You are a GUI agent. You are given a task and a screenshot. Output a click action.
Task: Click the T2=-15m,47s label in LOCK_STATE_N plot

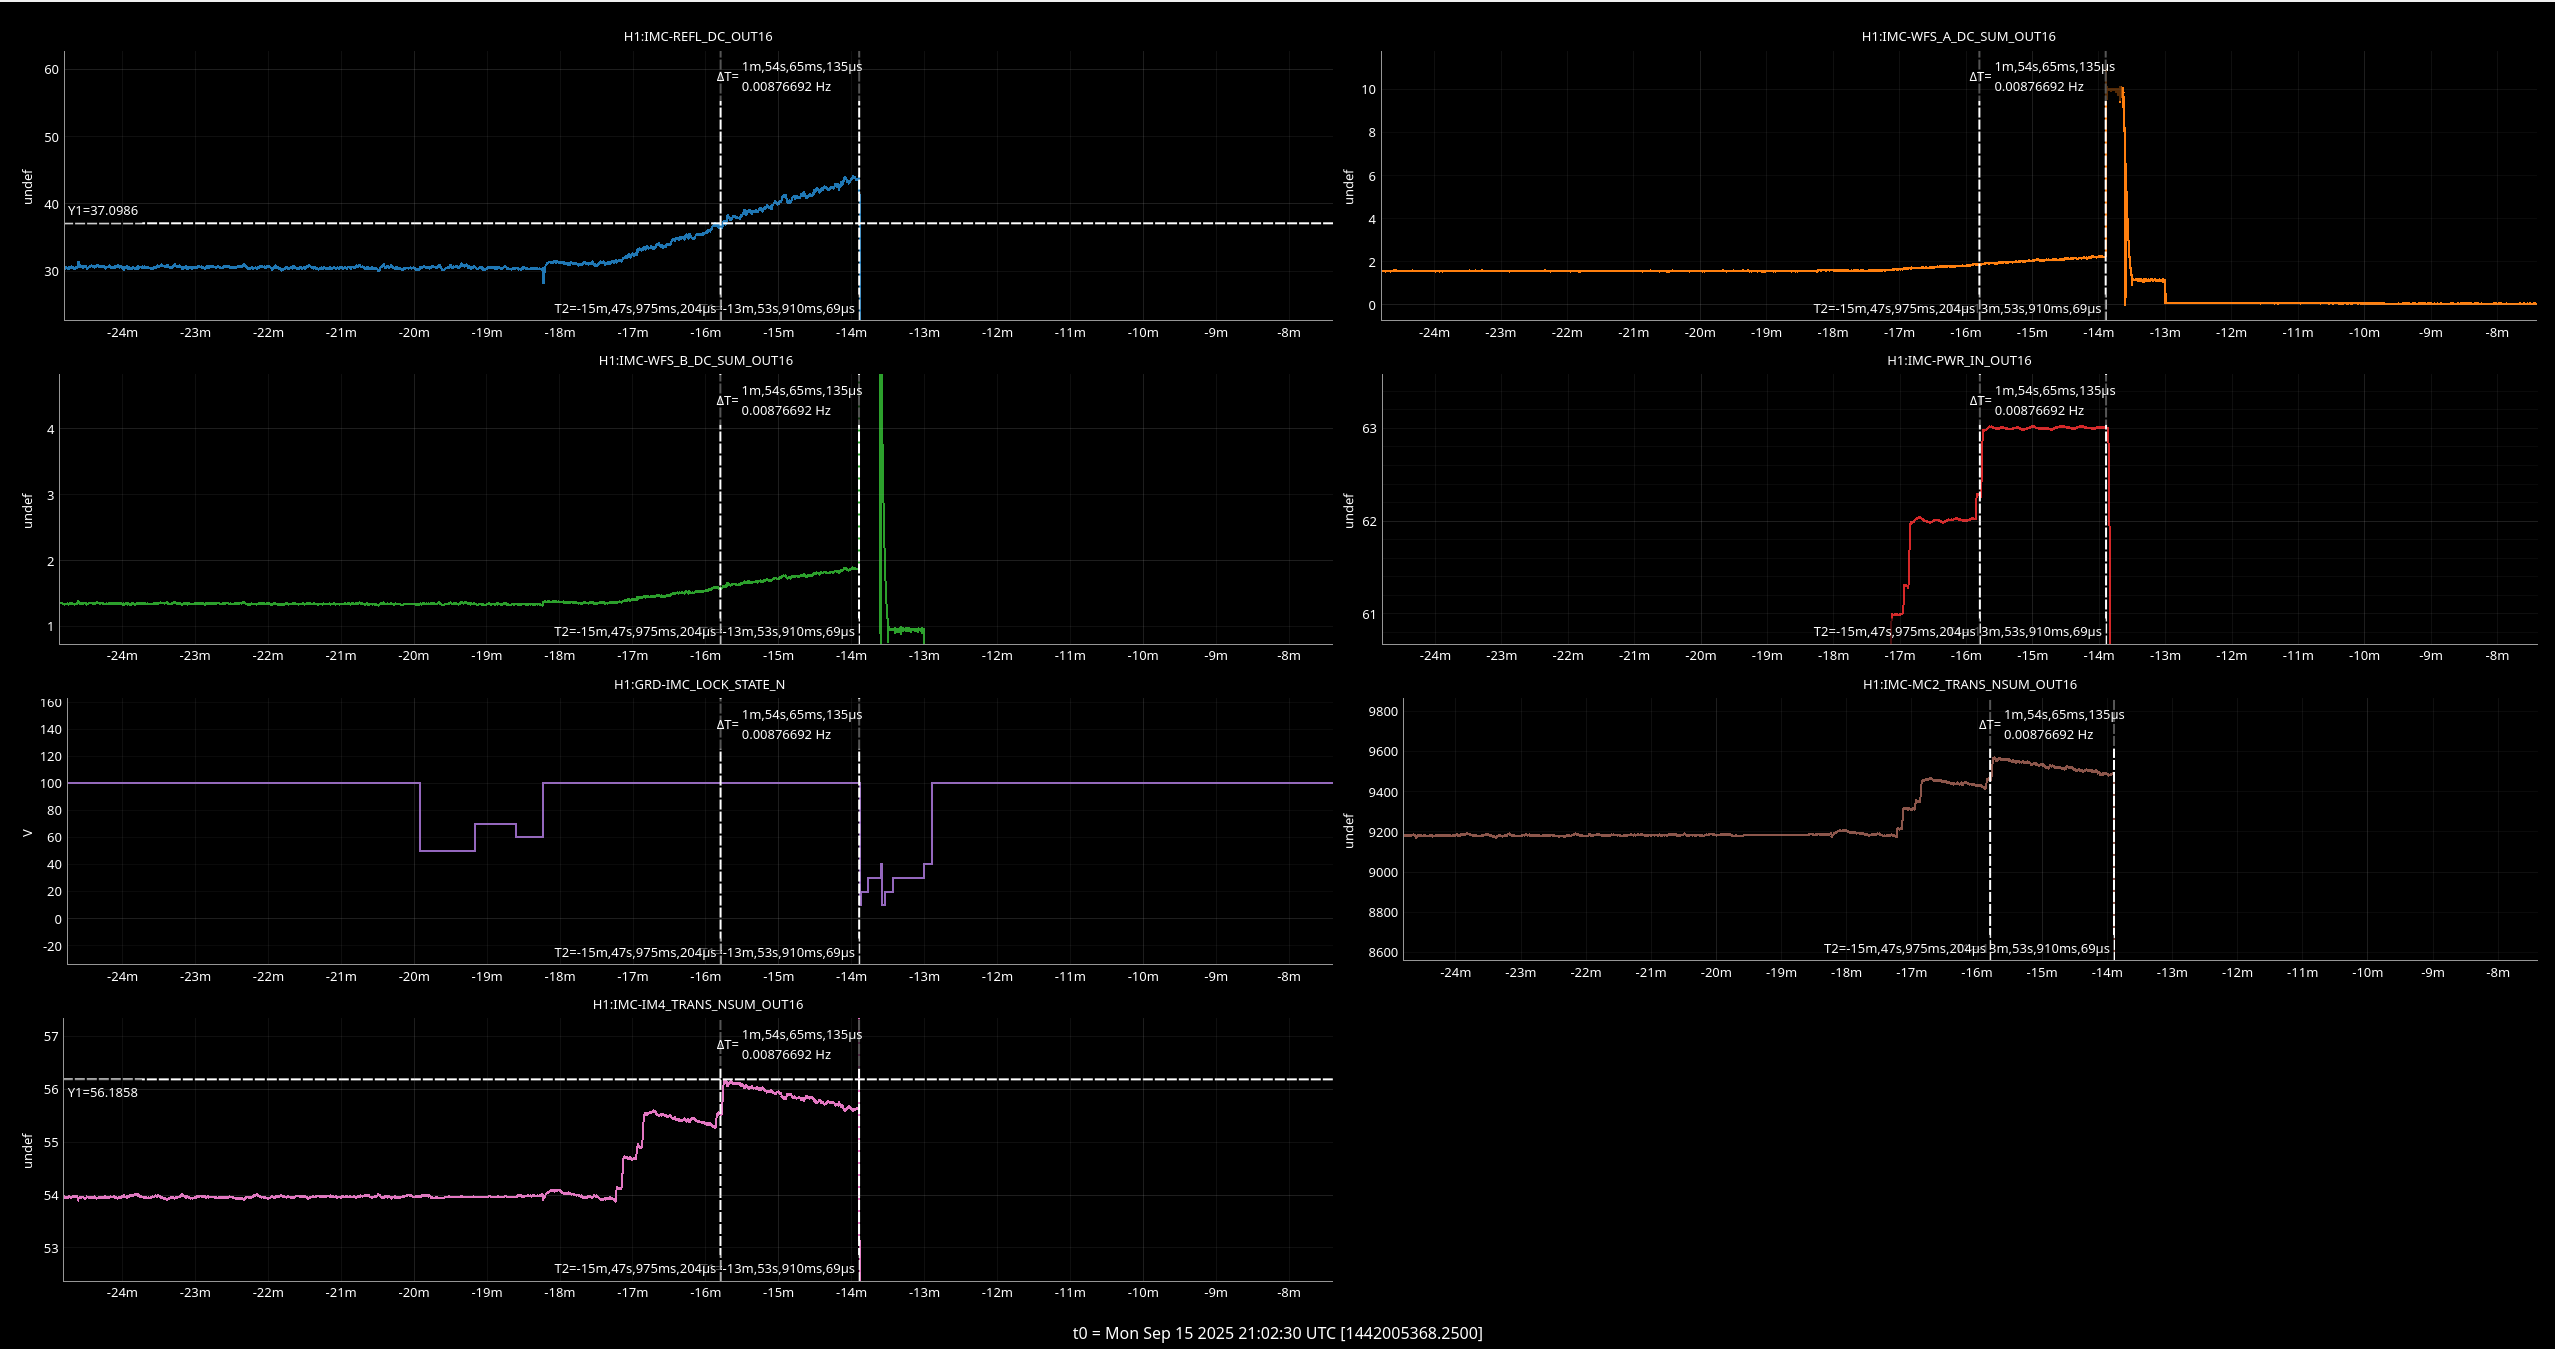coord(635,952)
